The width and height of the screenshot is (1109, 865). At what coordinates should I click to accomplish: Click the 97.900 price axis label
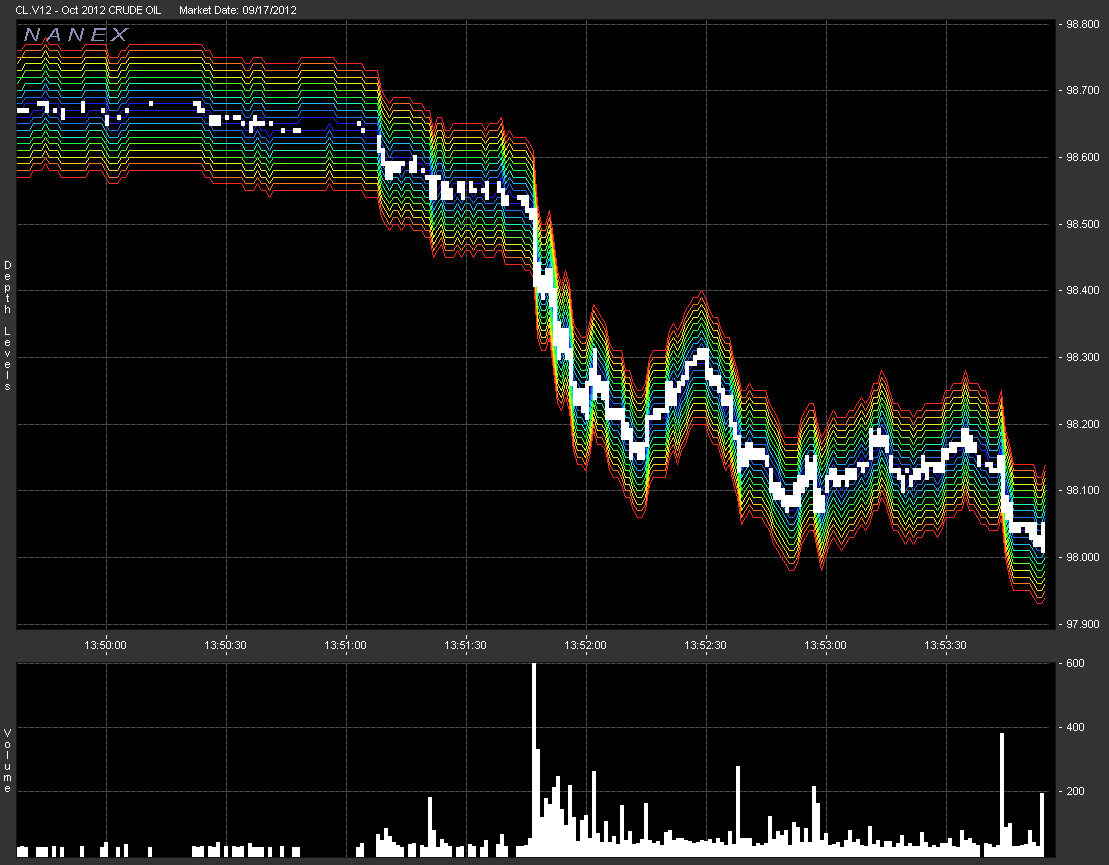1082,624
